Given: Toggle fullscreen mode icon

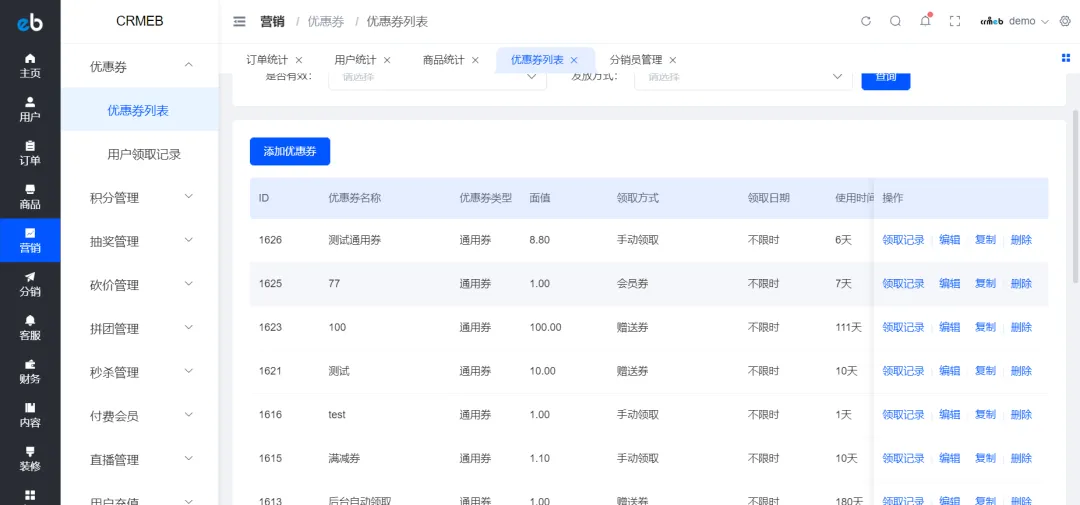Looking at the screenshot, I should (x=954, y=21).
